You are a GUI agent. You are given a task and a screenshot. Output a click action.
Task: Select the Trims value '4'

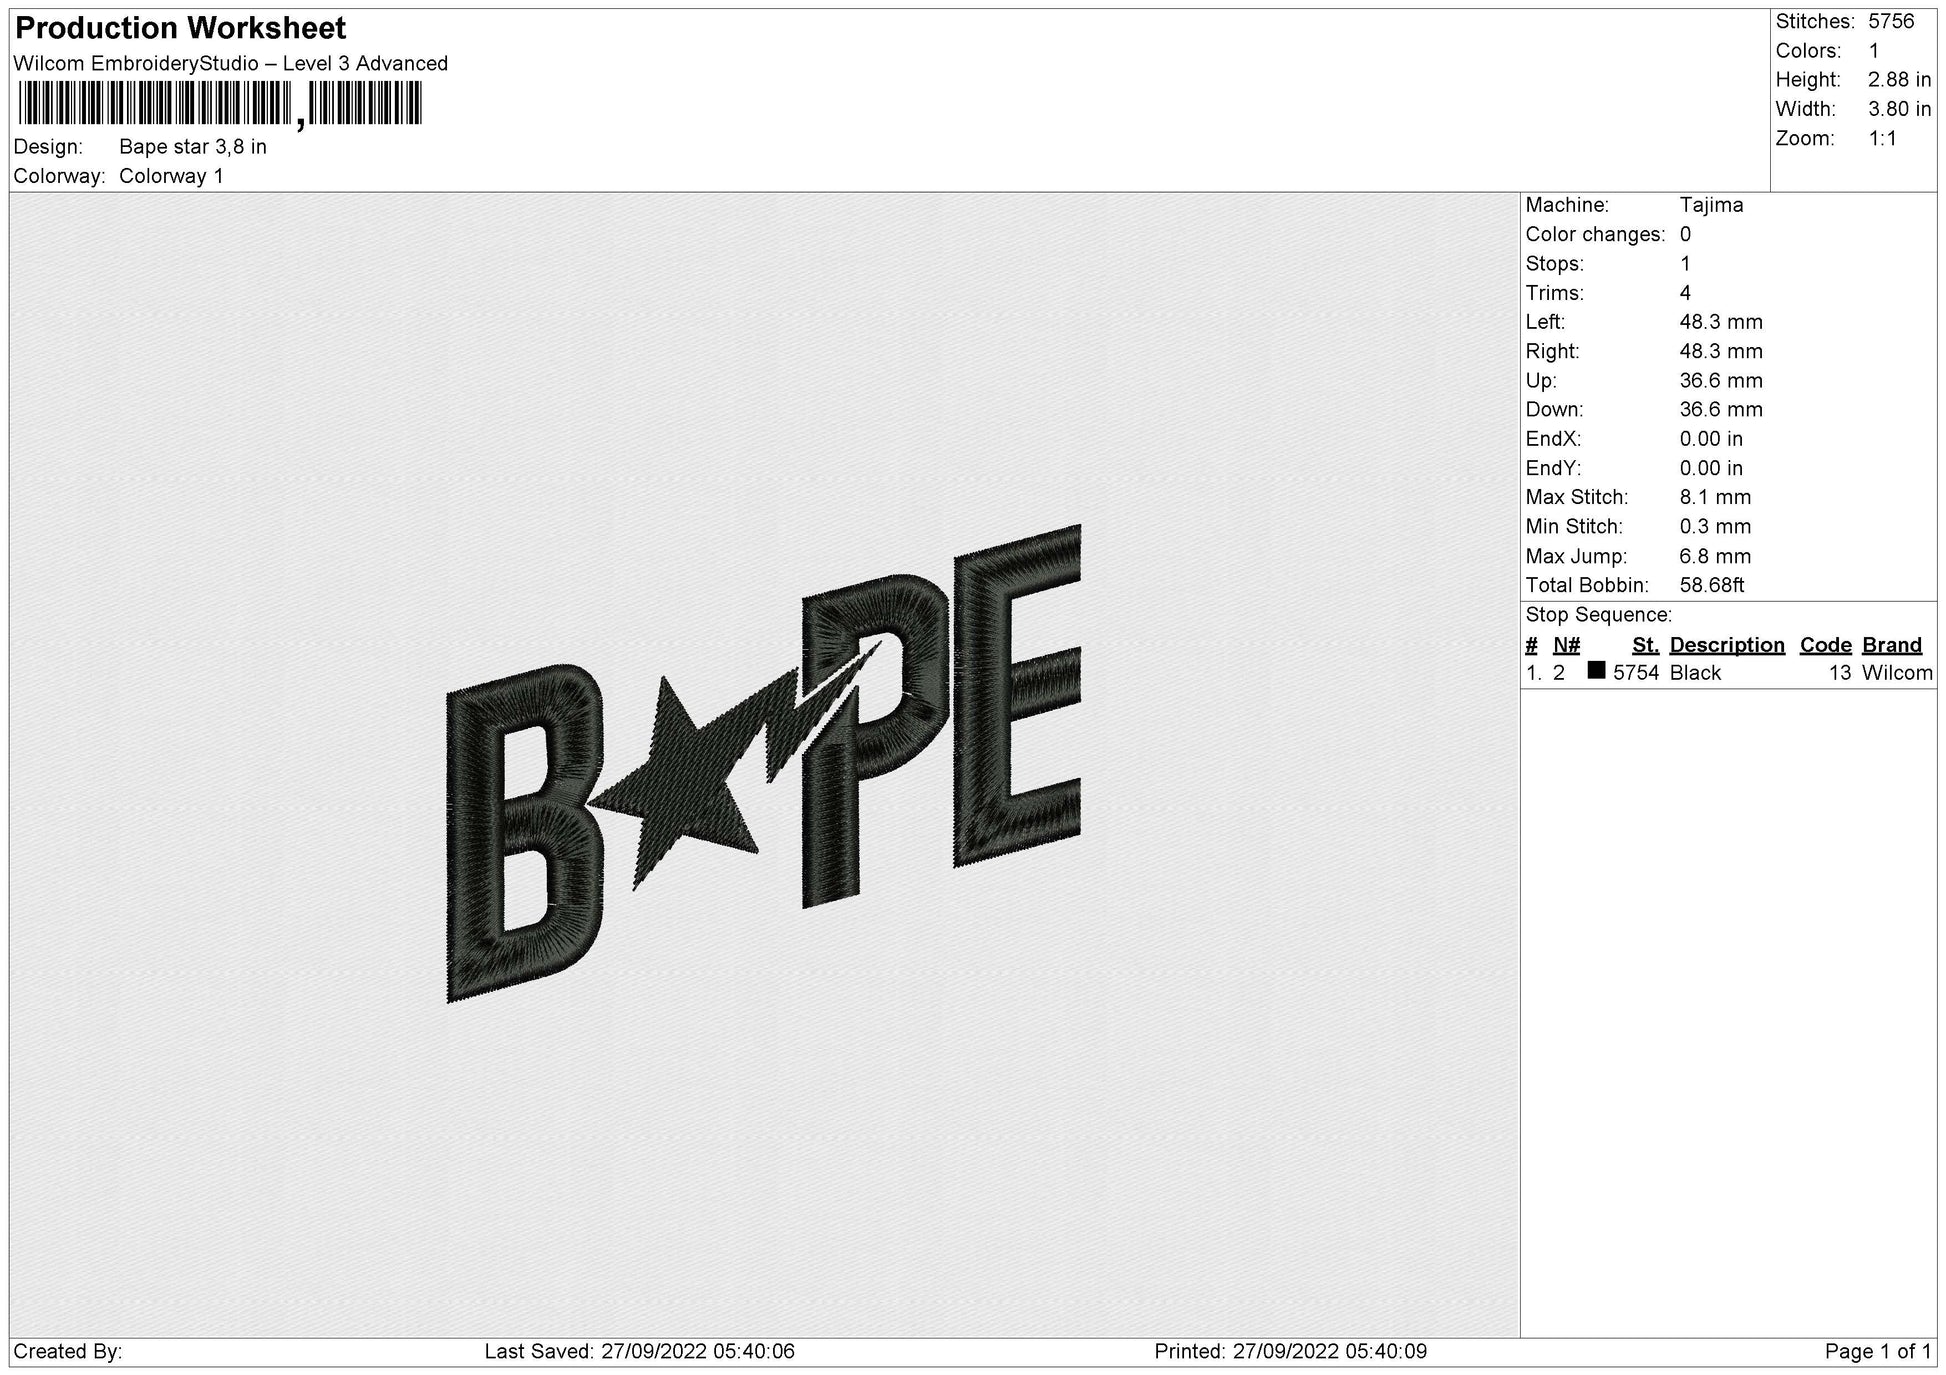pos(1686,293)
